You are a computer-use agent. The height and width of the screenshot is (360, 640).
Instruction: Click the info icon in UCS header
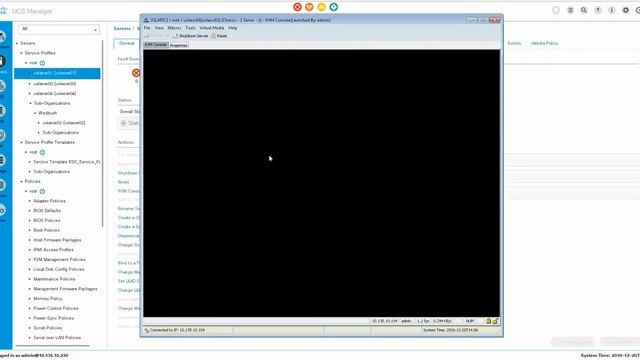(x=611, y=10)
